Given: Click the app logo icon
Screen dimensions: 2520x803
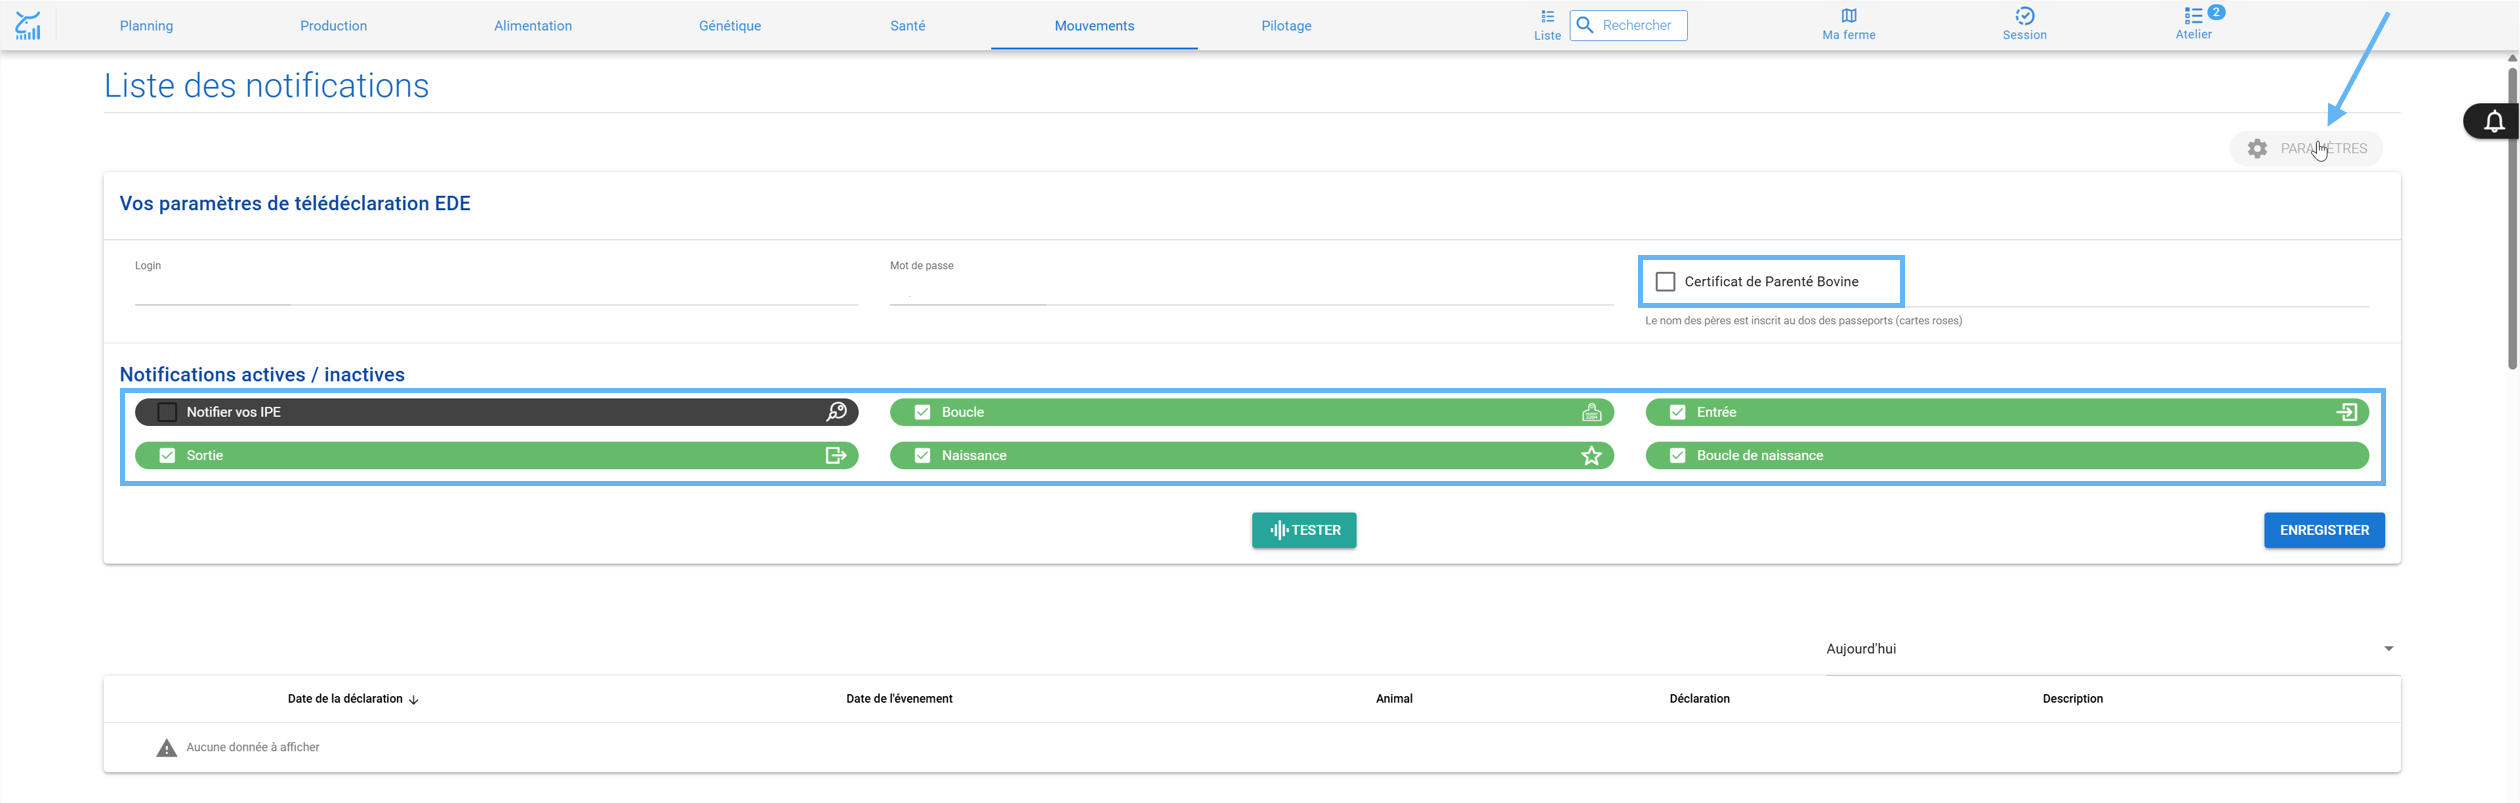Looking at the screenshot, I should coord(28,25).
